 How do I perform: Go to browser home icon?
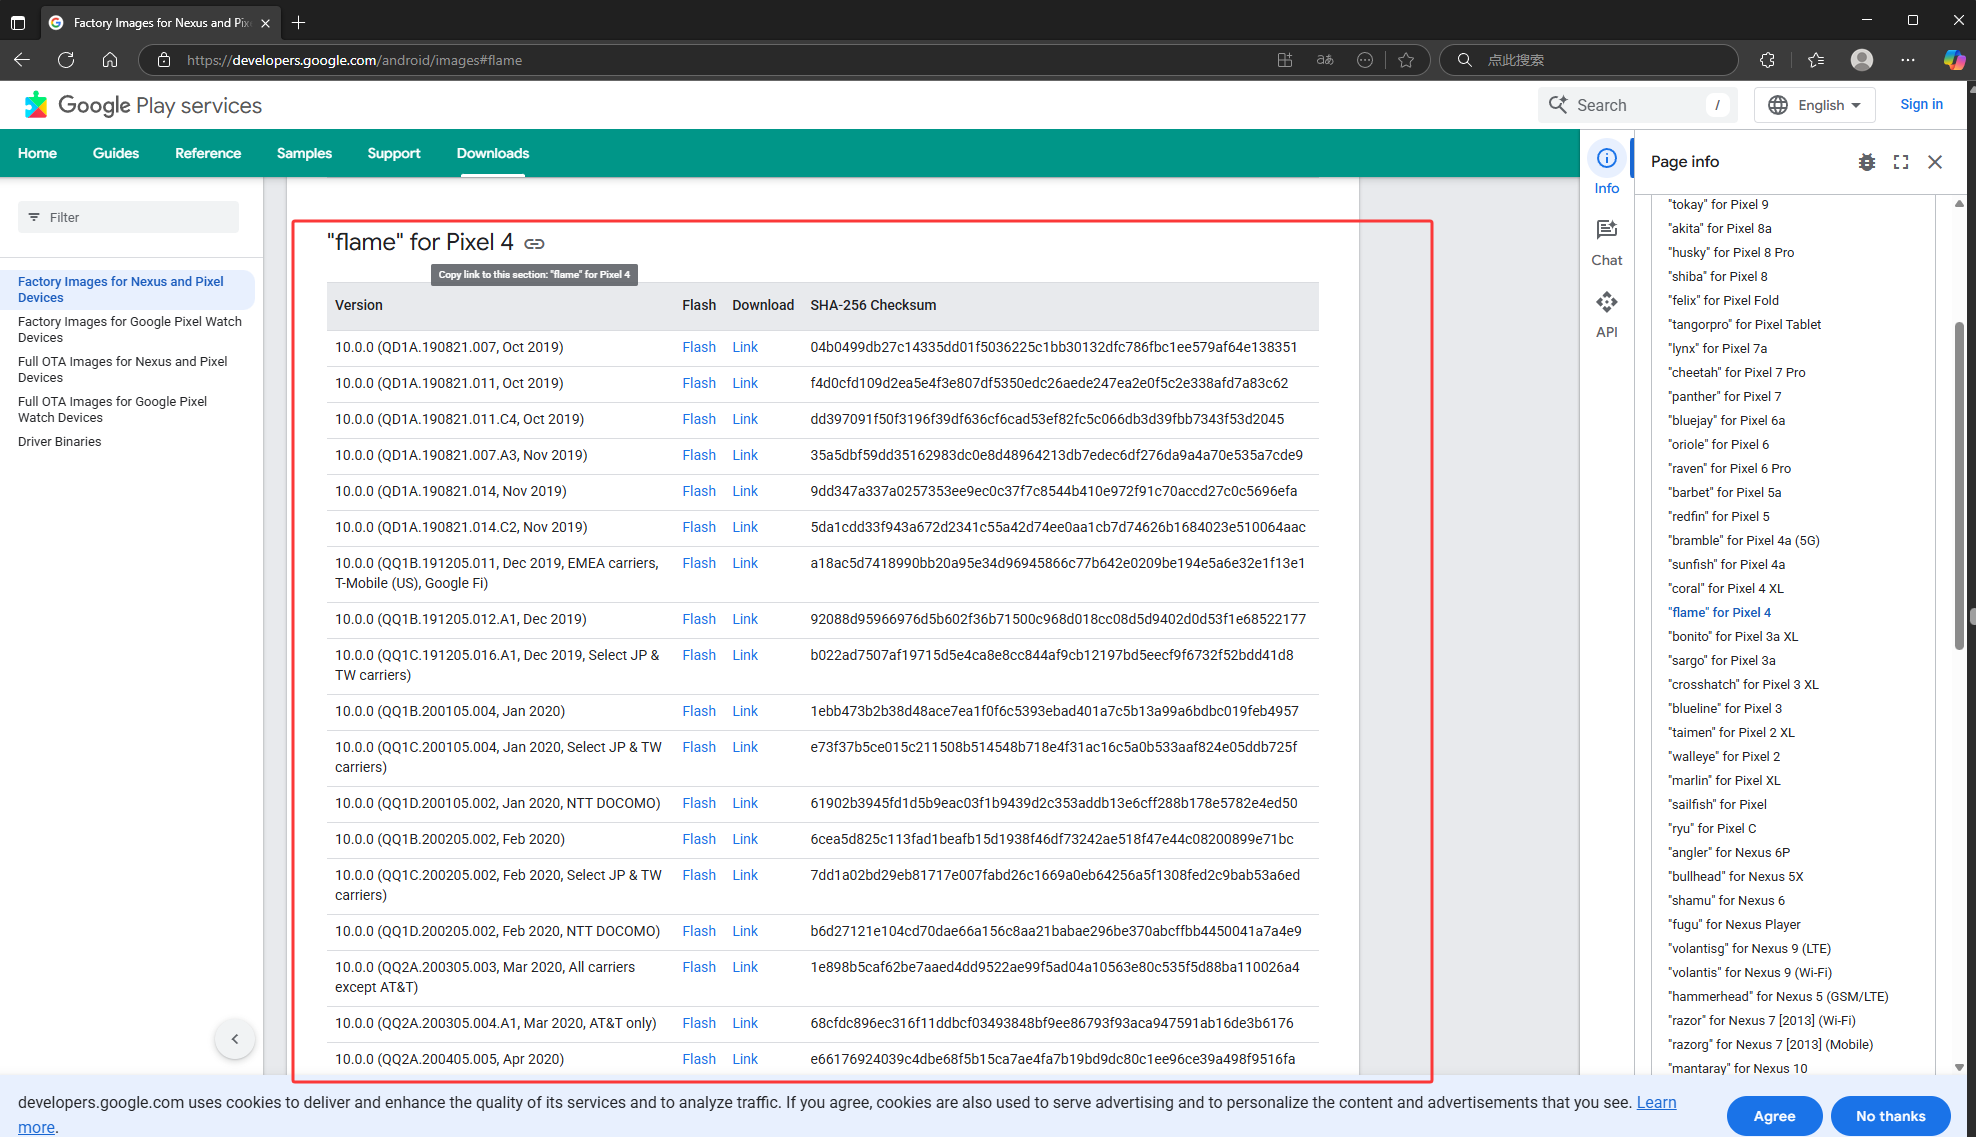tap(110, 60)
